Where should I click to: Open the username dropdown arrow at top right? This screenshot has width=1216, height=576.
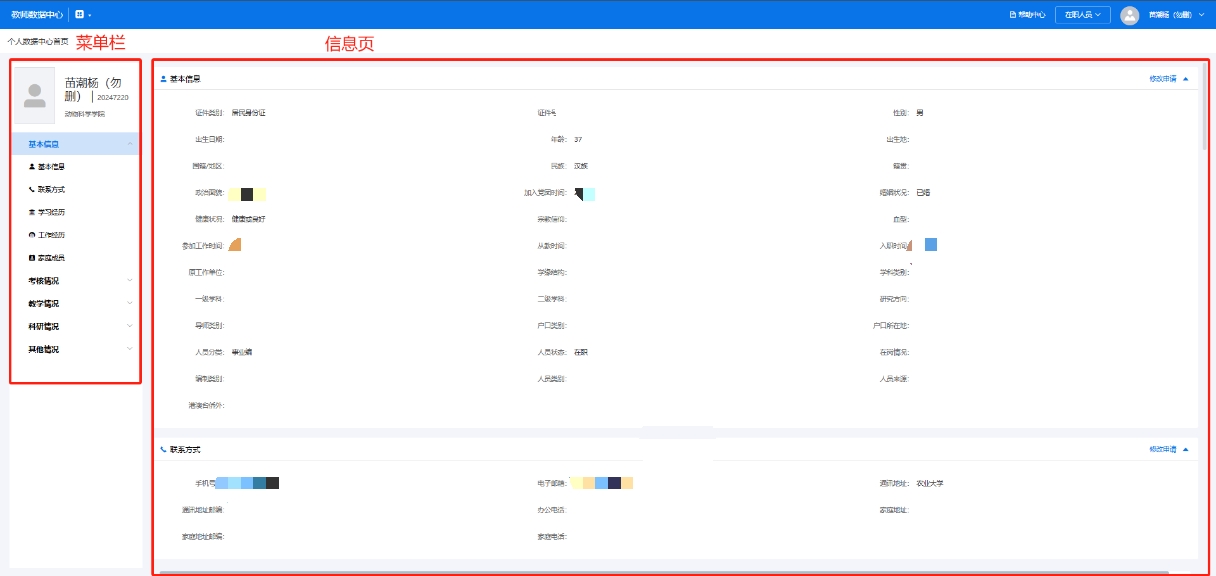coord(1201,15)
